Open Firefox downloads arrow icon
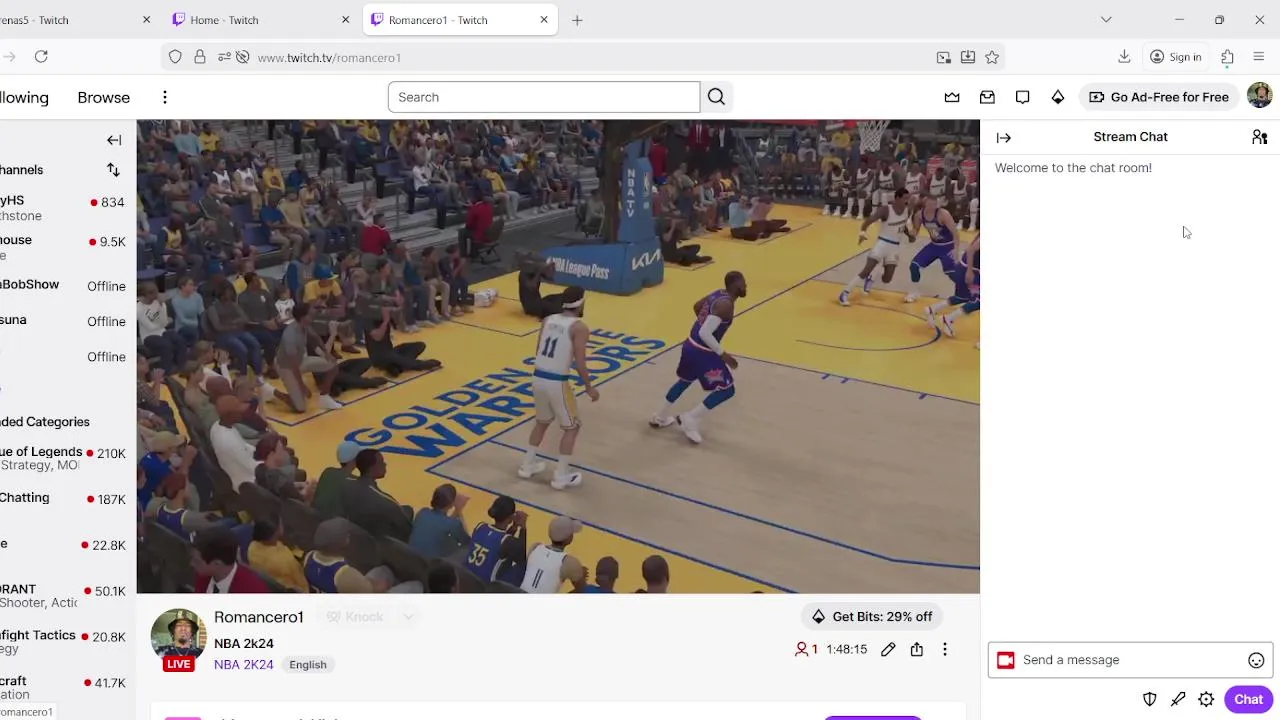Screen dimensions: 1280x720 coord(1124,57)
